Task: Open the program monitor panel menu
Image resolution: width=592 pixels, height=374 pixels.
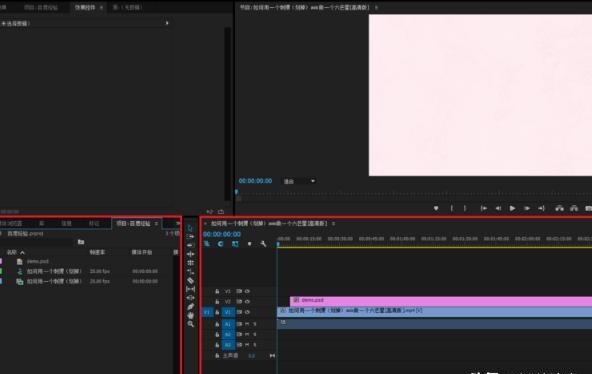Action: (x=376, y=7)
